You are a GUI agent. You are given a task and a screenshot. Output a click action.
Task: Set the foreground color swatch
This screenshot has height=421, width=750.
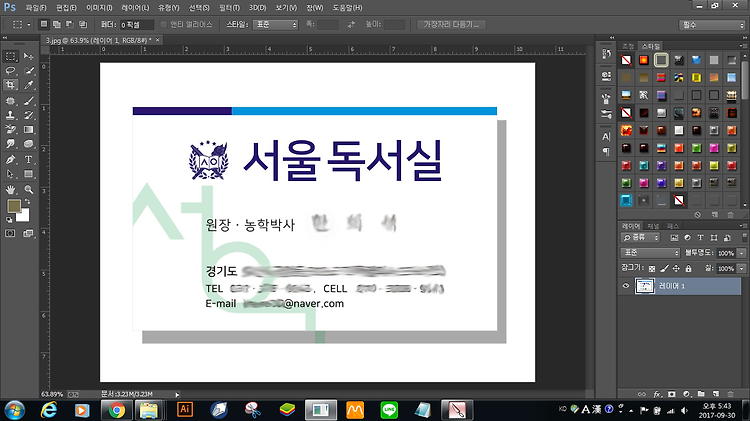point(14,206)
